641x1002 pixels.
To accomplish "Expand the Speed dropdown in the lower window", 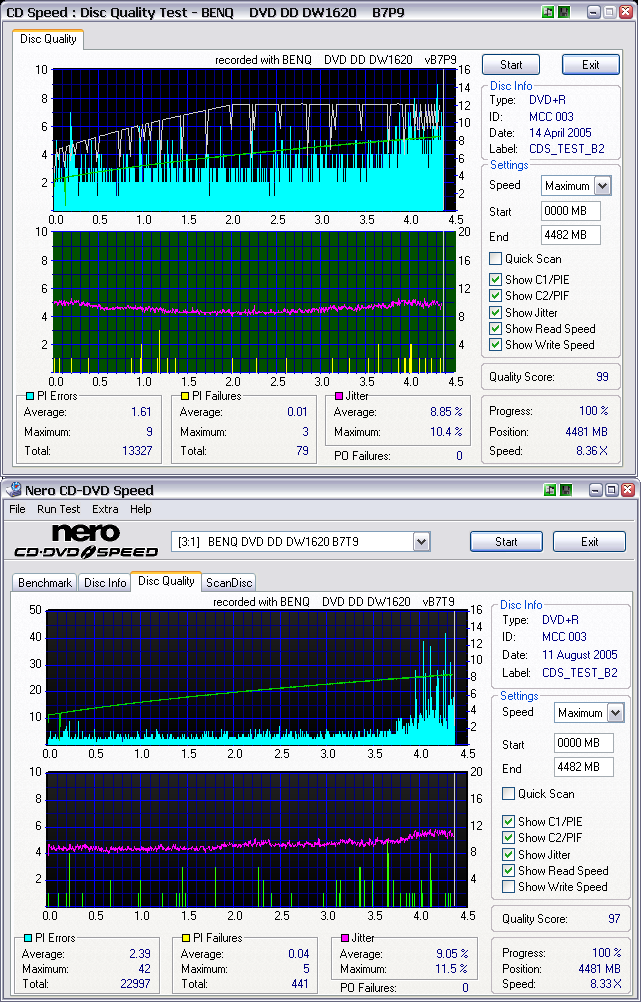I will 615,713.
